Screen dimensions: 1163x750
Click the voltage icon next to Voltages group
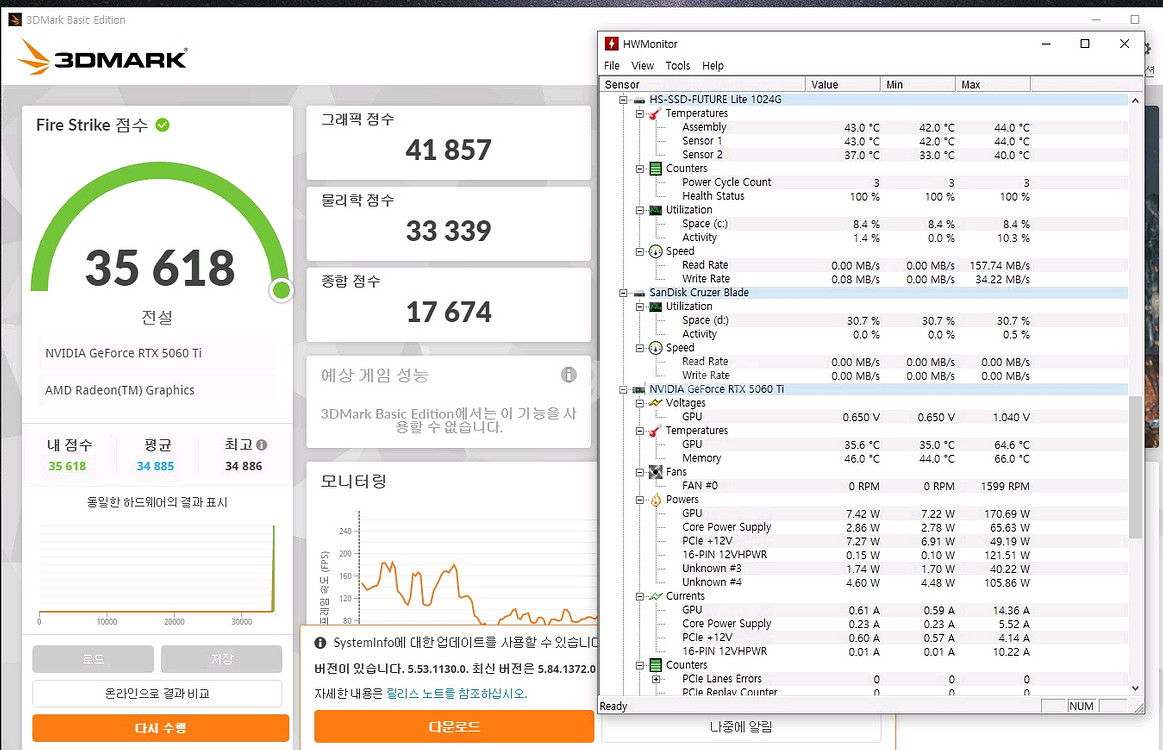click(654, 402)
